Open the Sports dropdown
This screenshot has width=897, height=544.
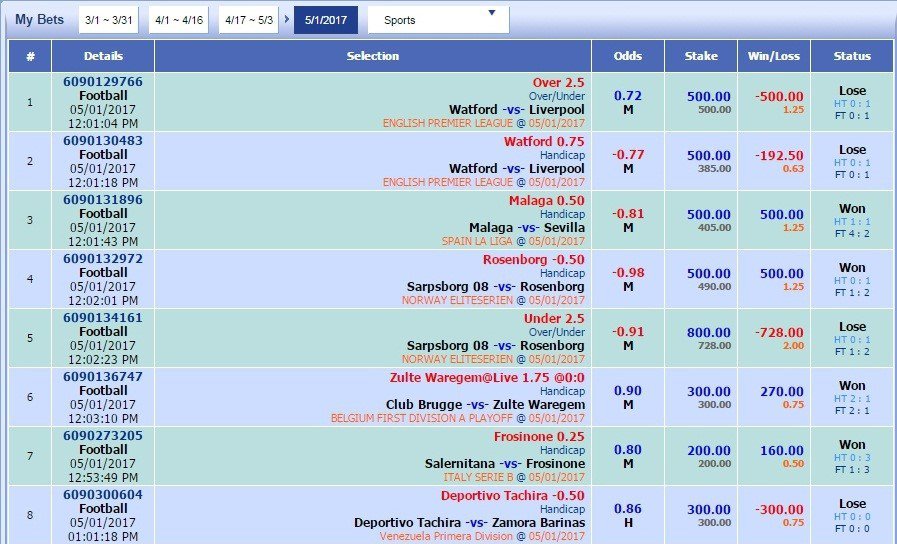[x=438, y=20]
